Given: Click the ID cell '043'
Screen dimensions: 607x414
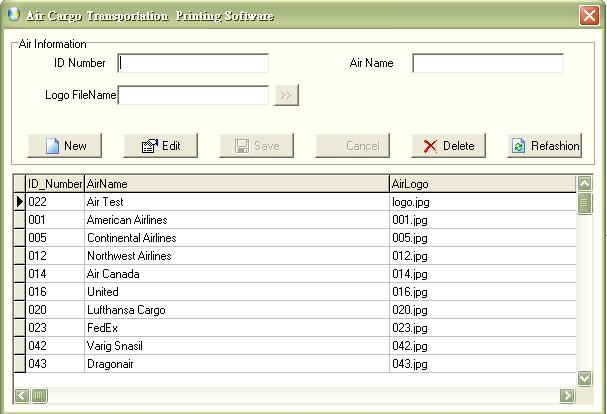Looking at the screenshot, I should [x=55, y=364].
